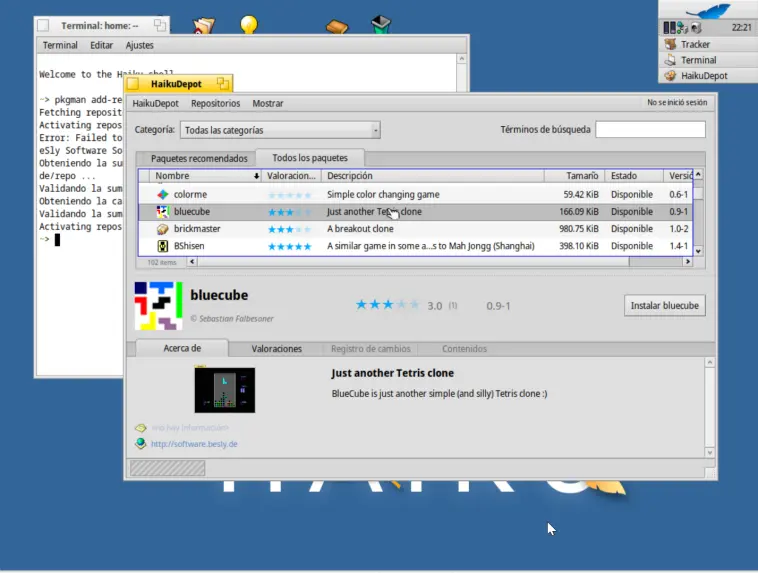This screenshot has height=573, width=758.
Task: Click the HaikuDepot window zoom button
Action: tap(222, 84)
